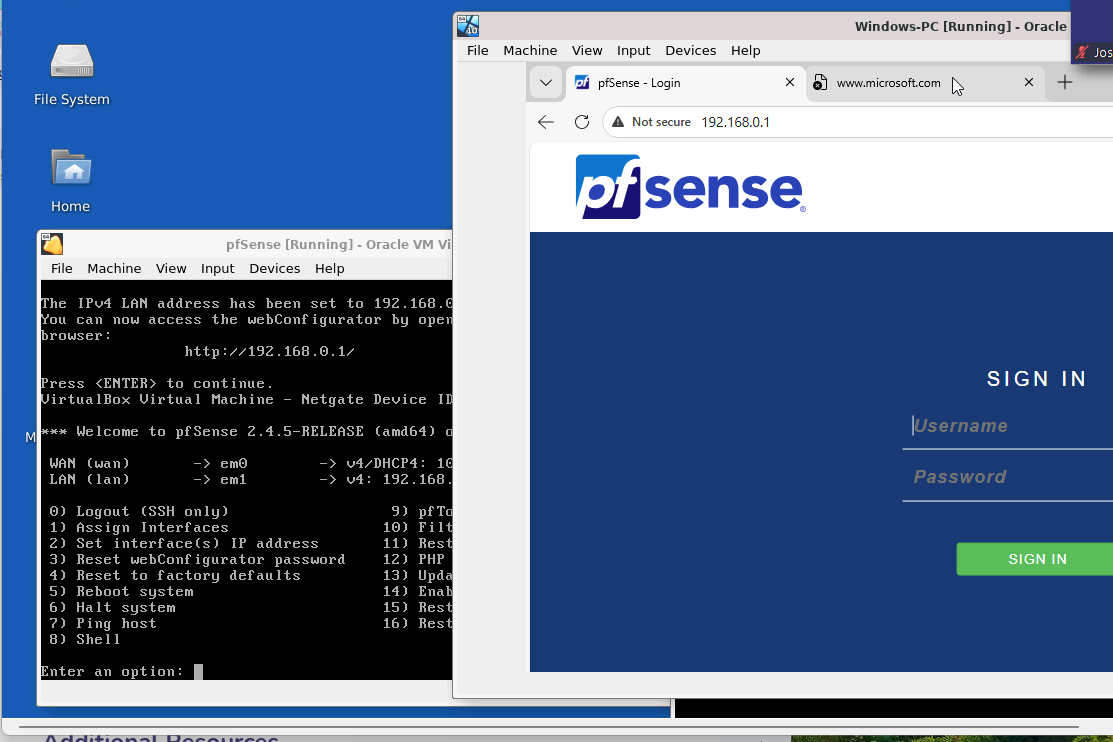
Task: Close the pfSense - Login tab
Action: point(790,83)
